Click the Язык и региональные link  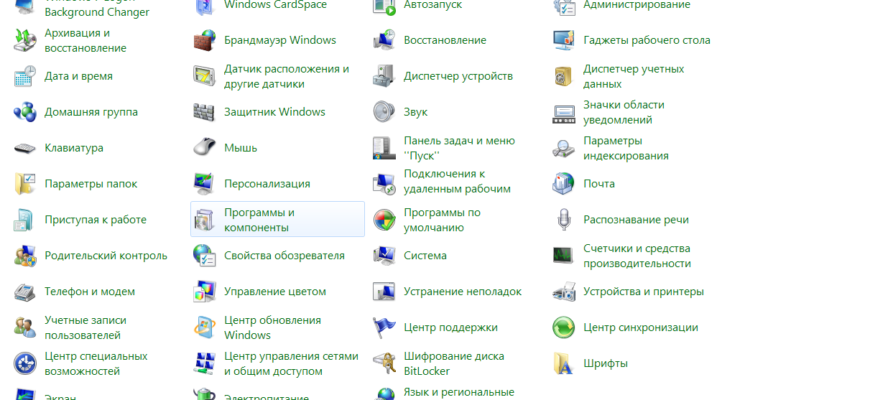pos(459,392)
